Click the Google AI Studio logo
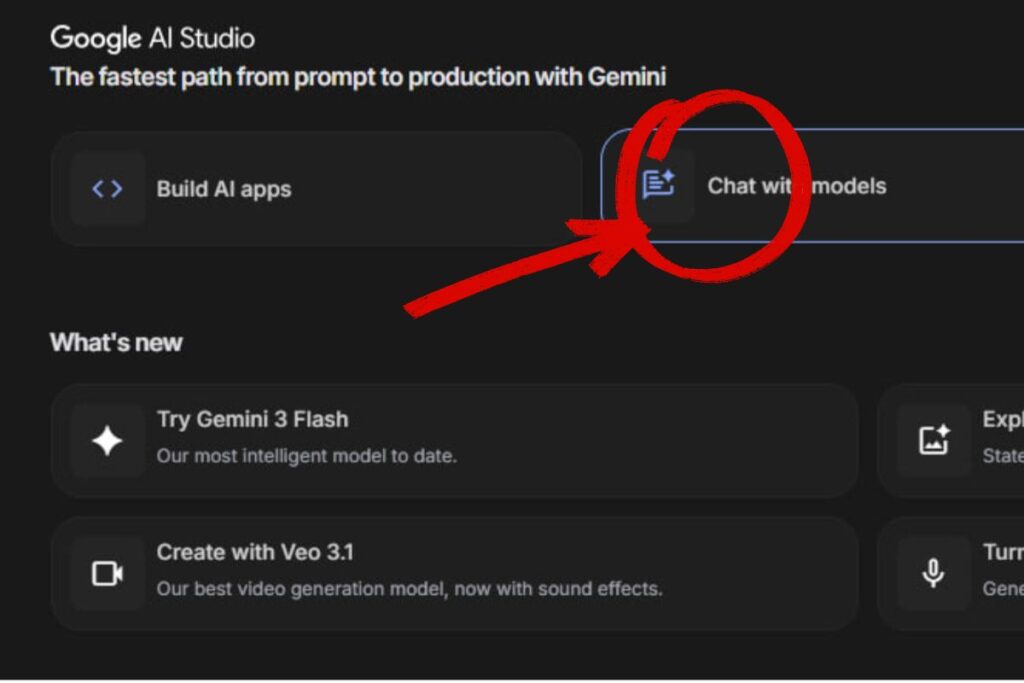Screen dimensions: 1024x683 click(x=152, y=39)
